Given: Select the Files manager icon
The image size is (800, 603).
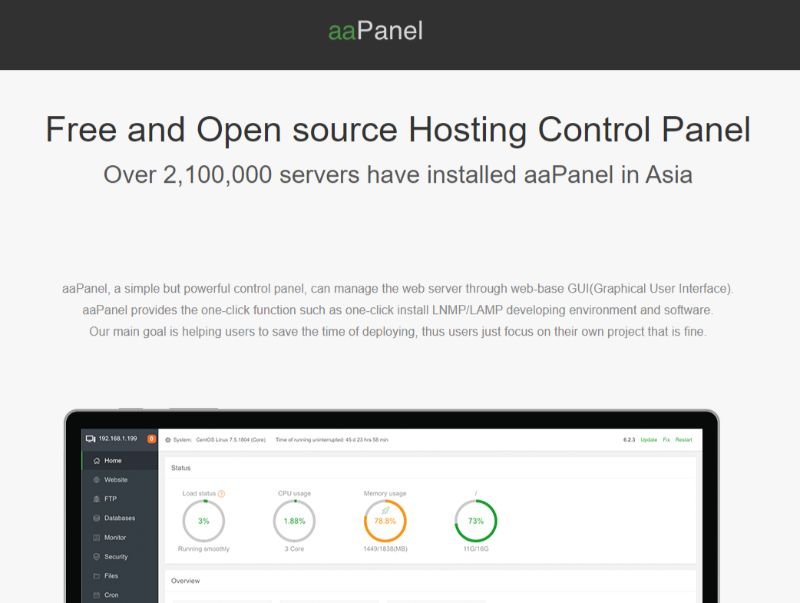Looking at the screenshot, I should point(95,576).
